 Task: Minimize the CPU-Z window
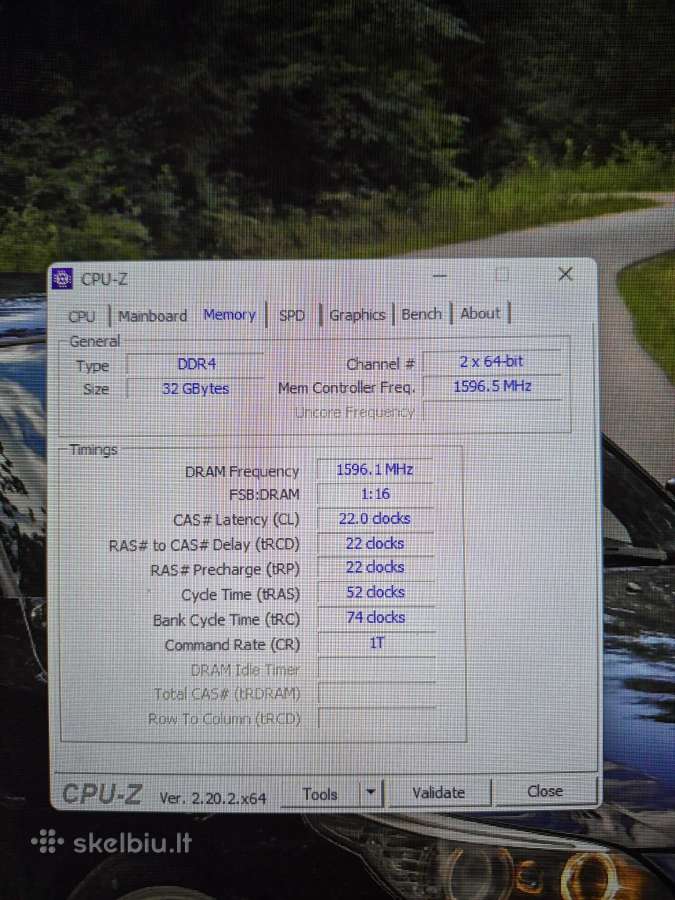tap(440, 276)
